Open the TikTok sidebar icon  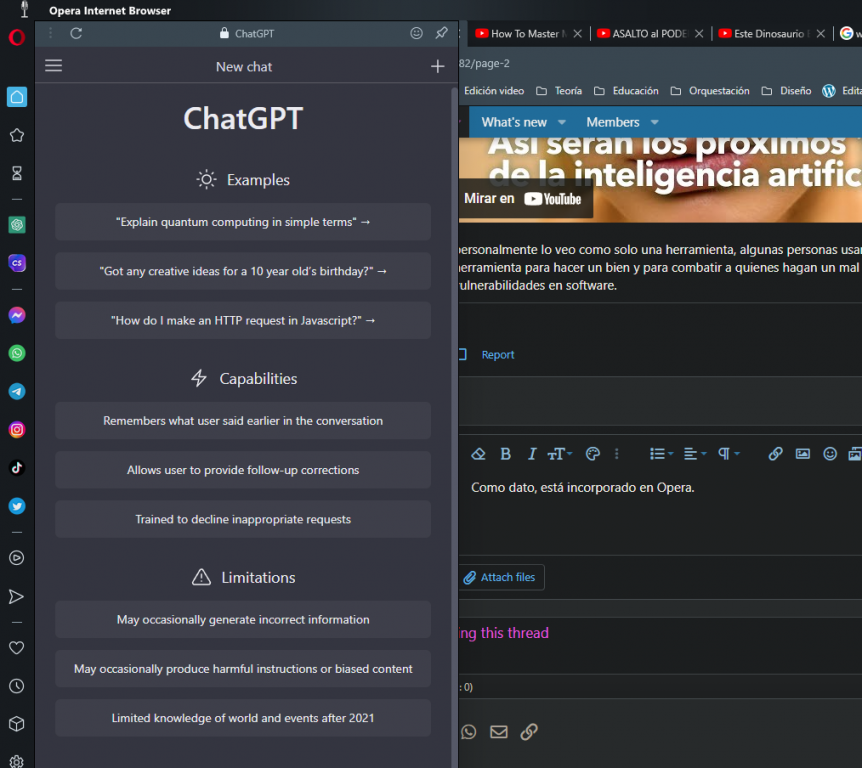pyautogui.click(x=17, y=468)
